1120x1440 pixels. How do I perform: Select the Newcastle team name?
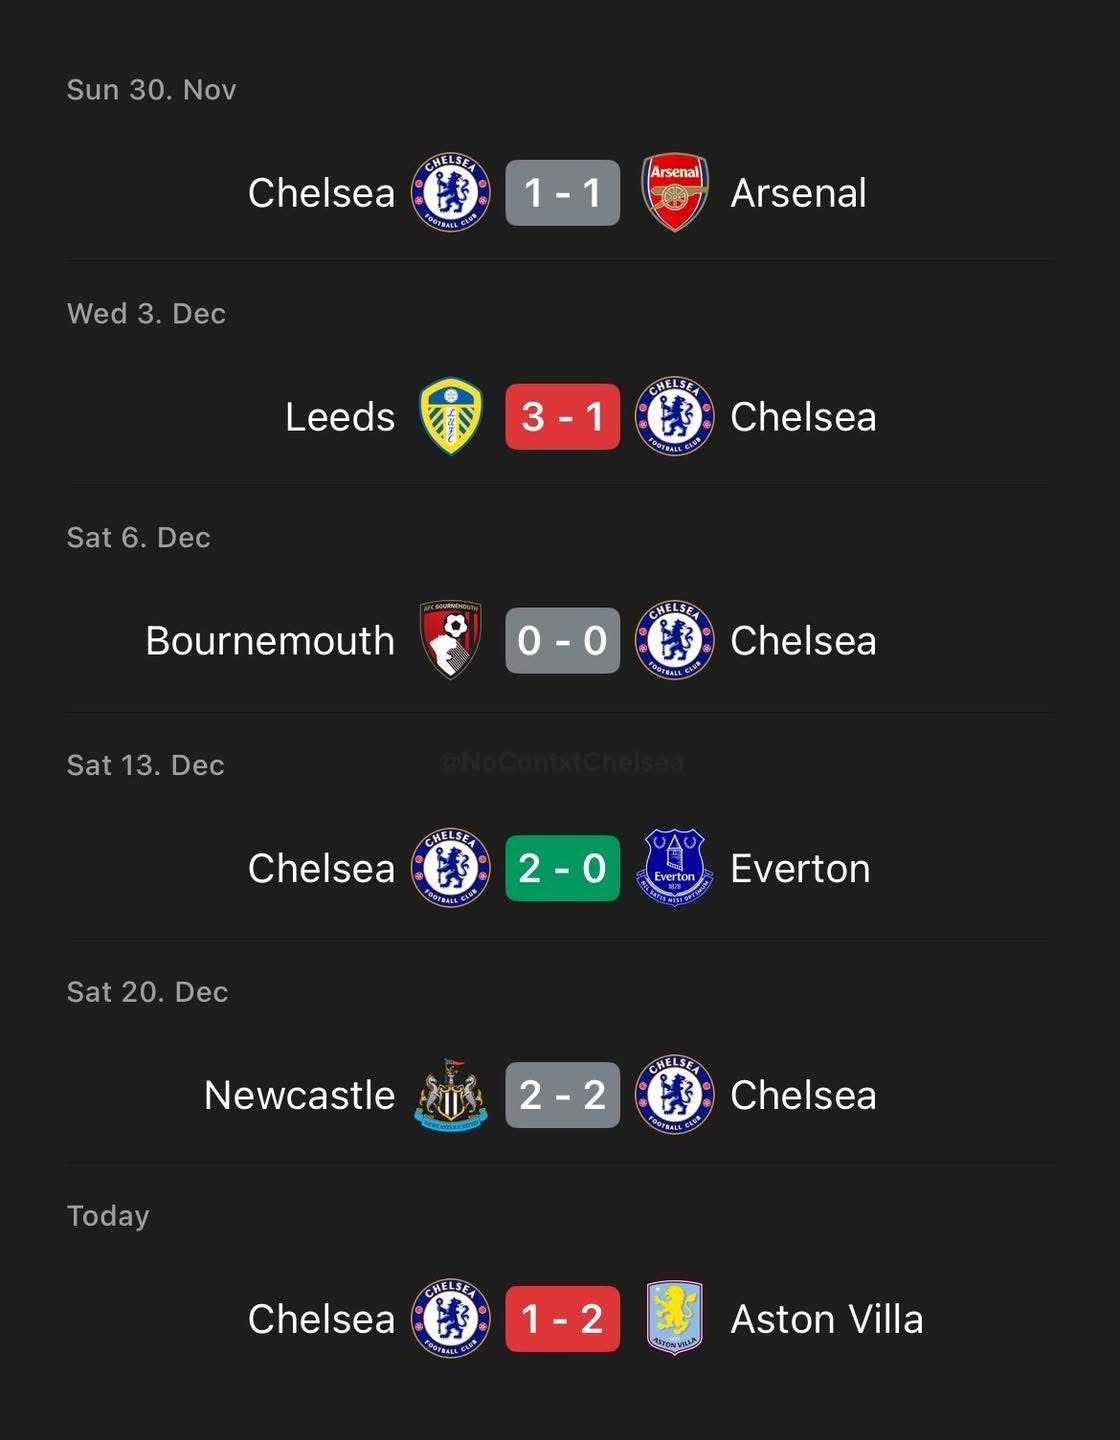click(299, 1095)
